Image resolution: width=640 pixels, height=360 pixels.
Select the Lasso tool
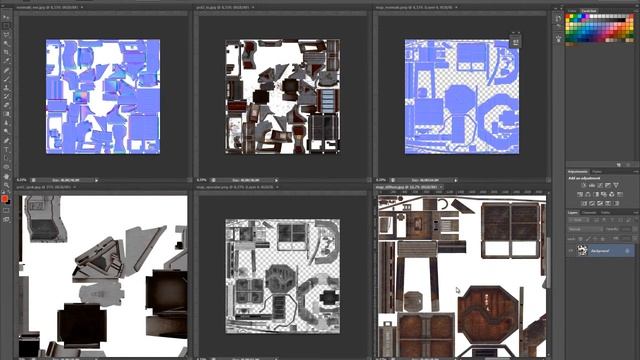(6, 34)
